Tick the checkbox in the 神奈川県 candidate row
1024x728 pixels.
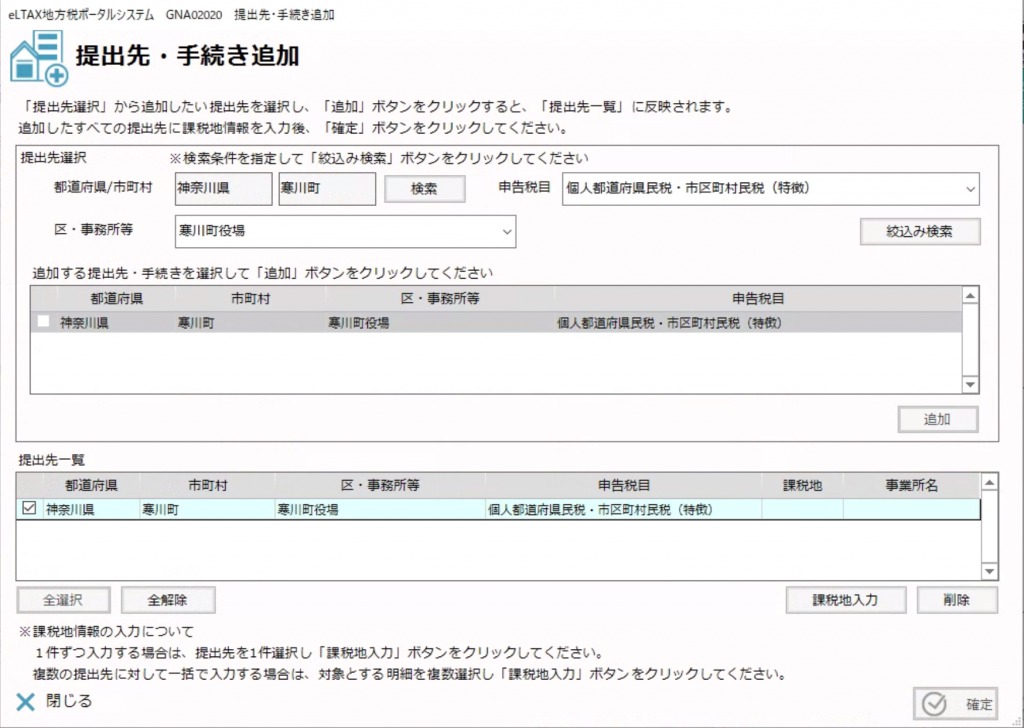click(43, 322)
